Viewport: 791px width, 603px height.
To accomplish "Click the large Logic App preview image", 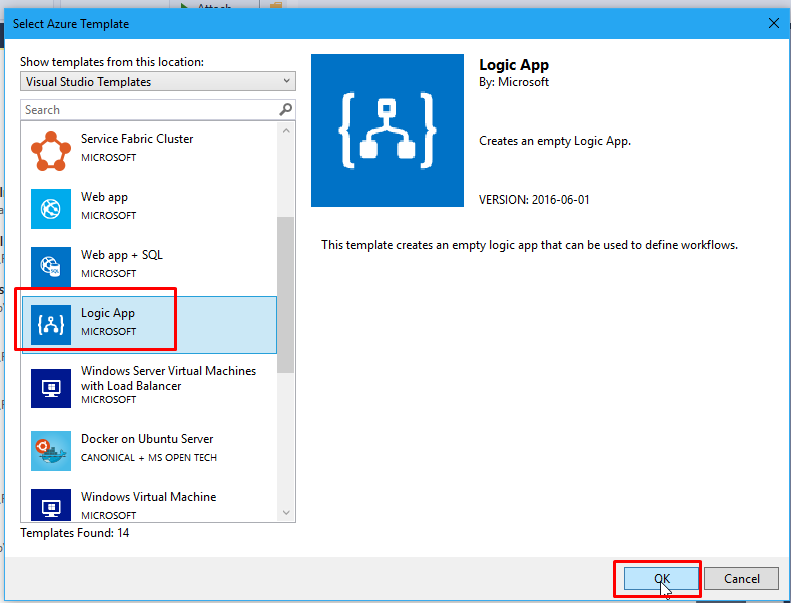I will 387,130.
